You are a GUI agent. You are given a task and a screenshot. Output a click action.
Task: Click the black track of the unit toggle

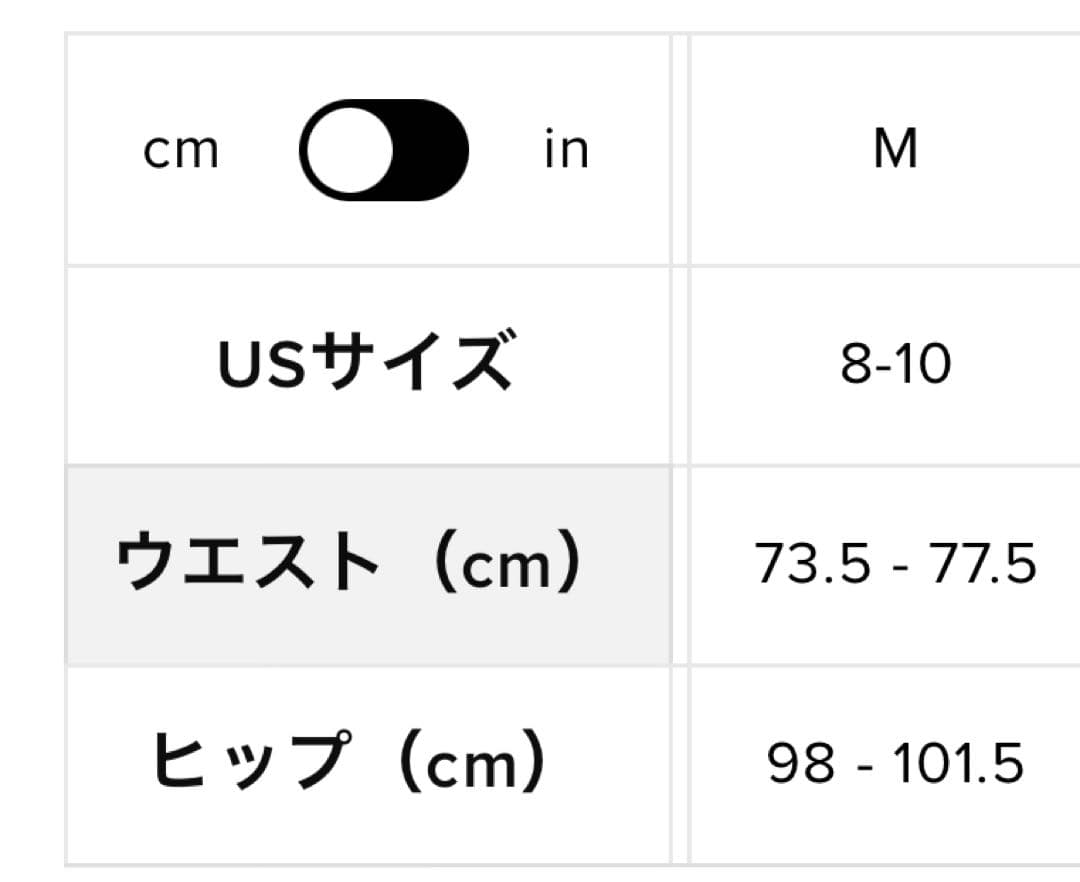(430, 150)
